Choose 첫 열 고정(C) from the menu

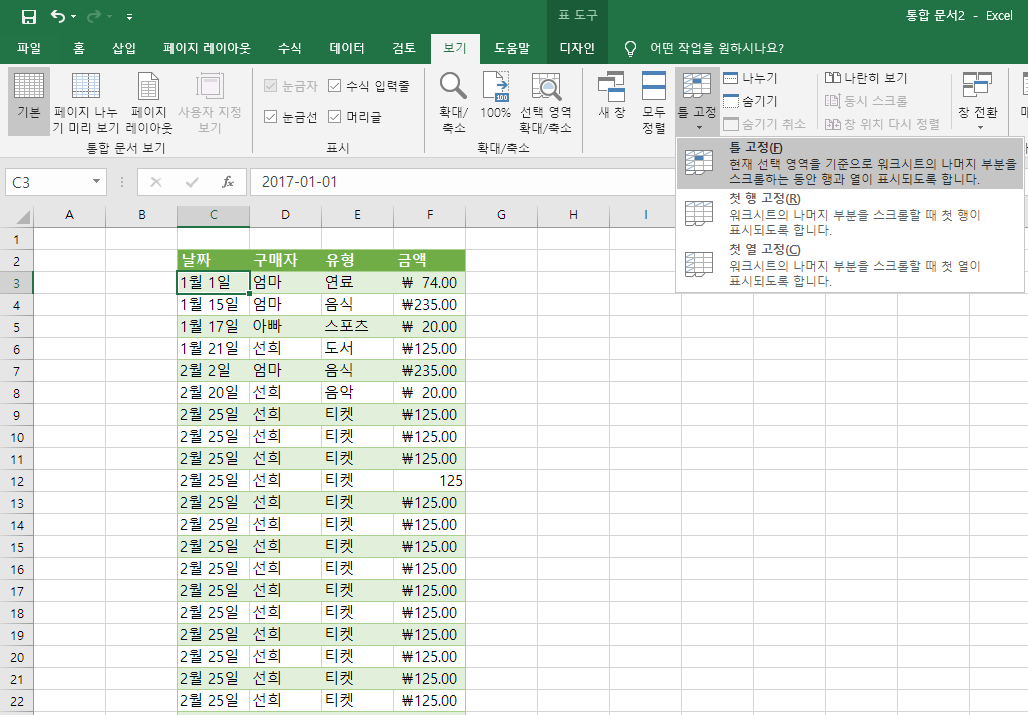point(850,265)
